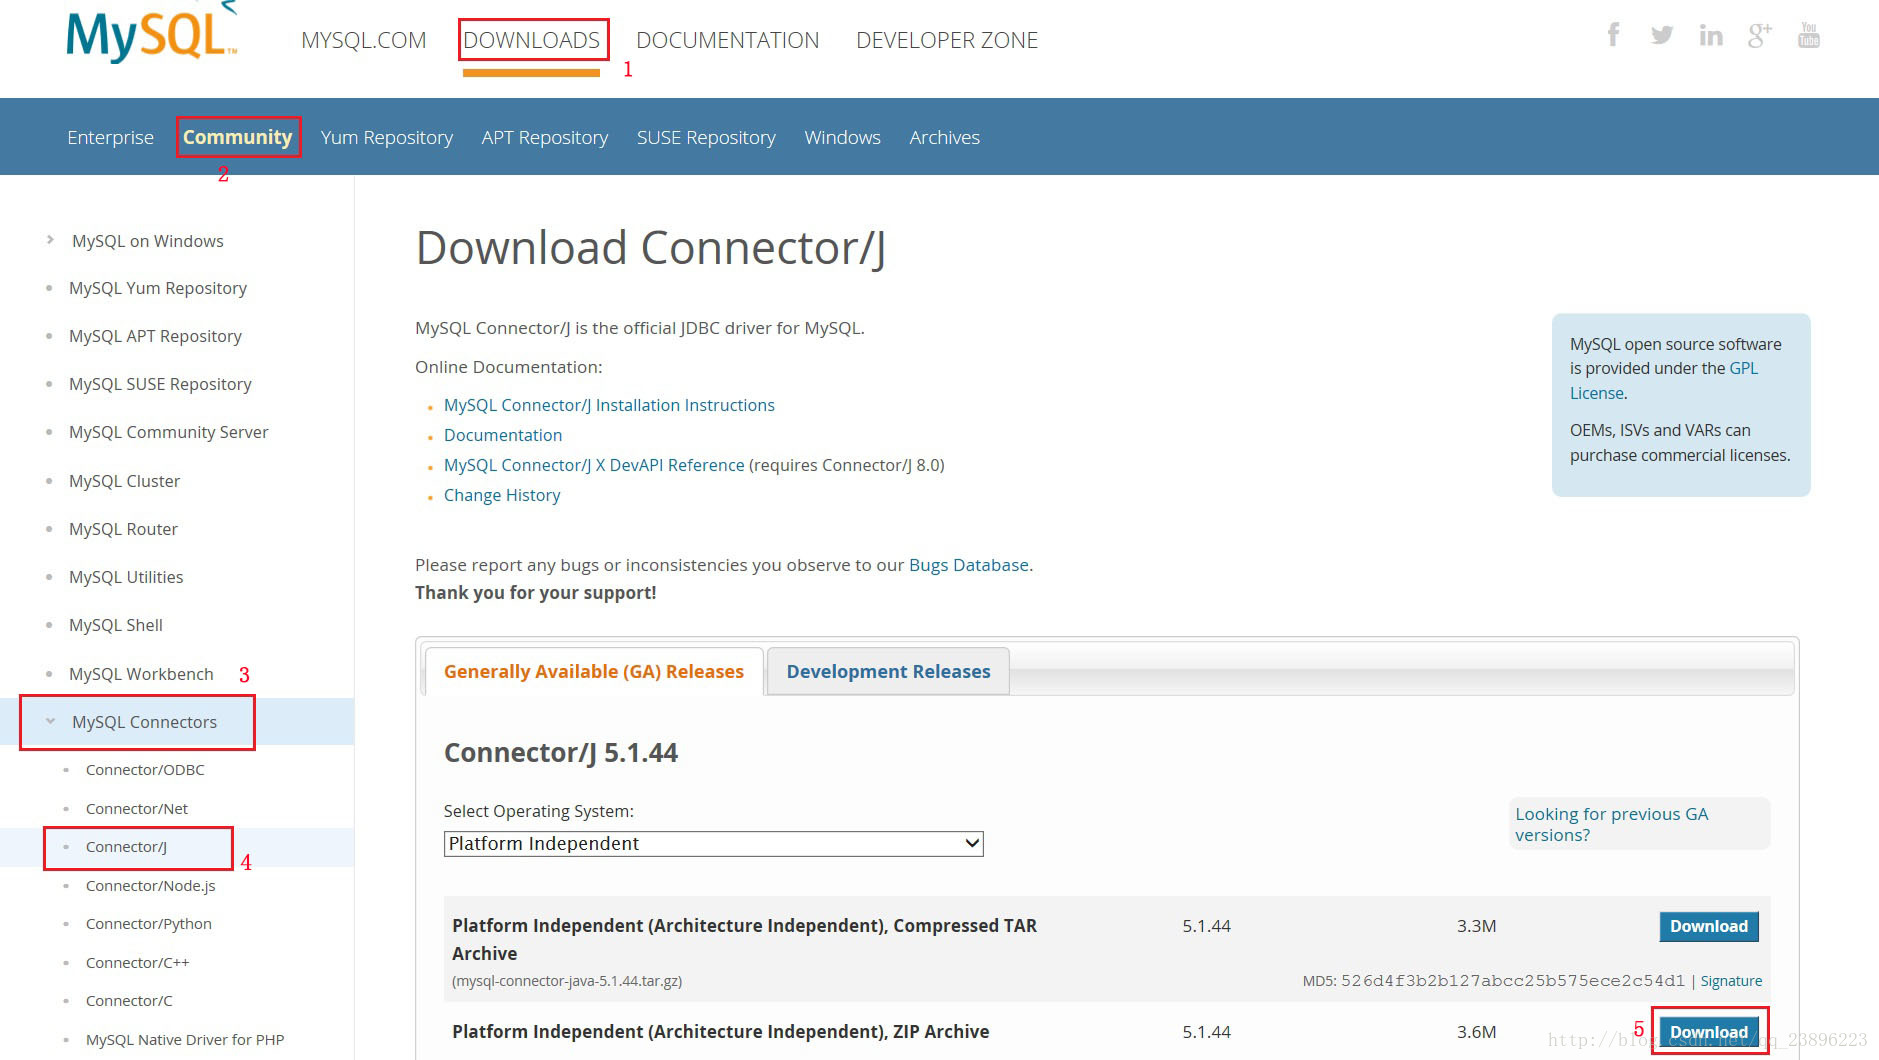
Task: Switch to Generally Available (GA) Releases tab
Action: pos(594,672)
